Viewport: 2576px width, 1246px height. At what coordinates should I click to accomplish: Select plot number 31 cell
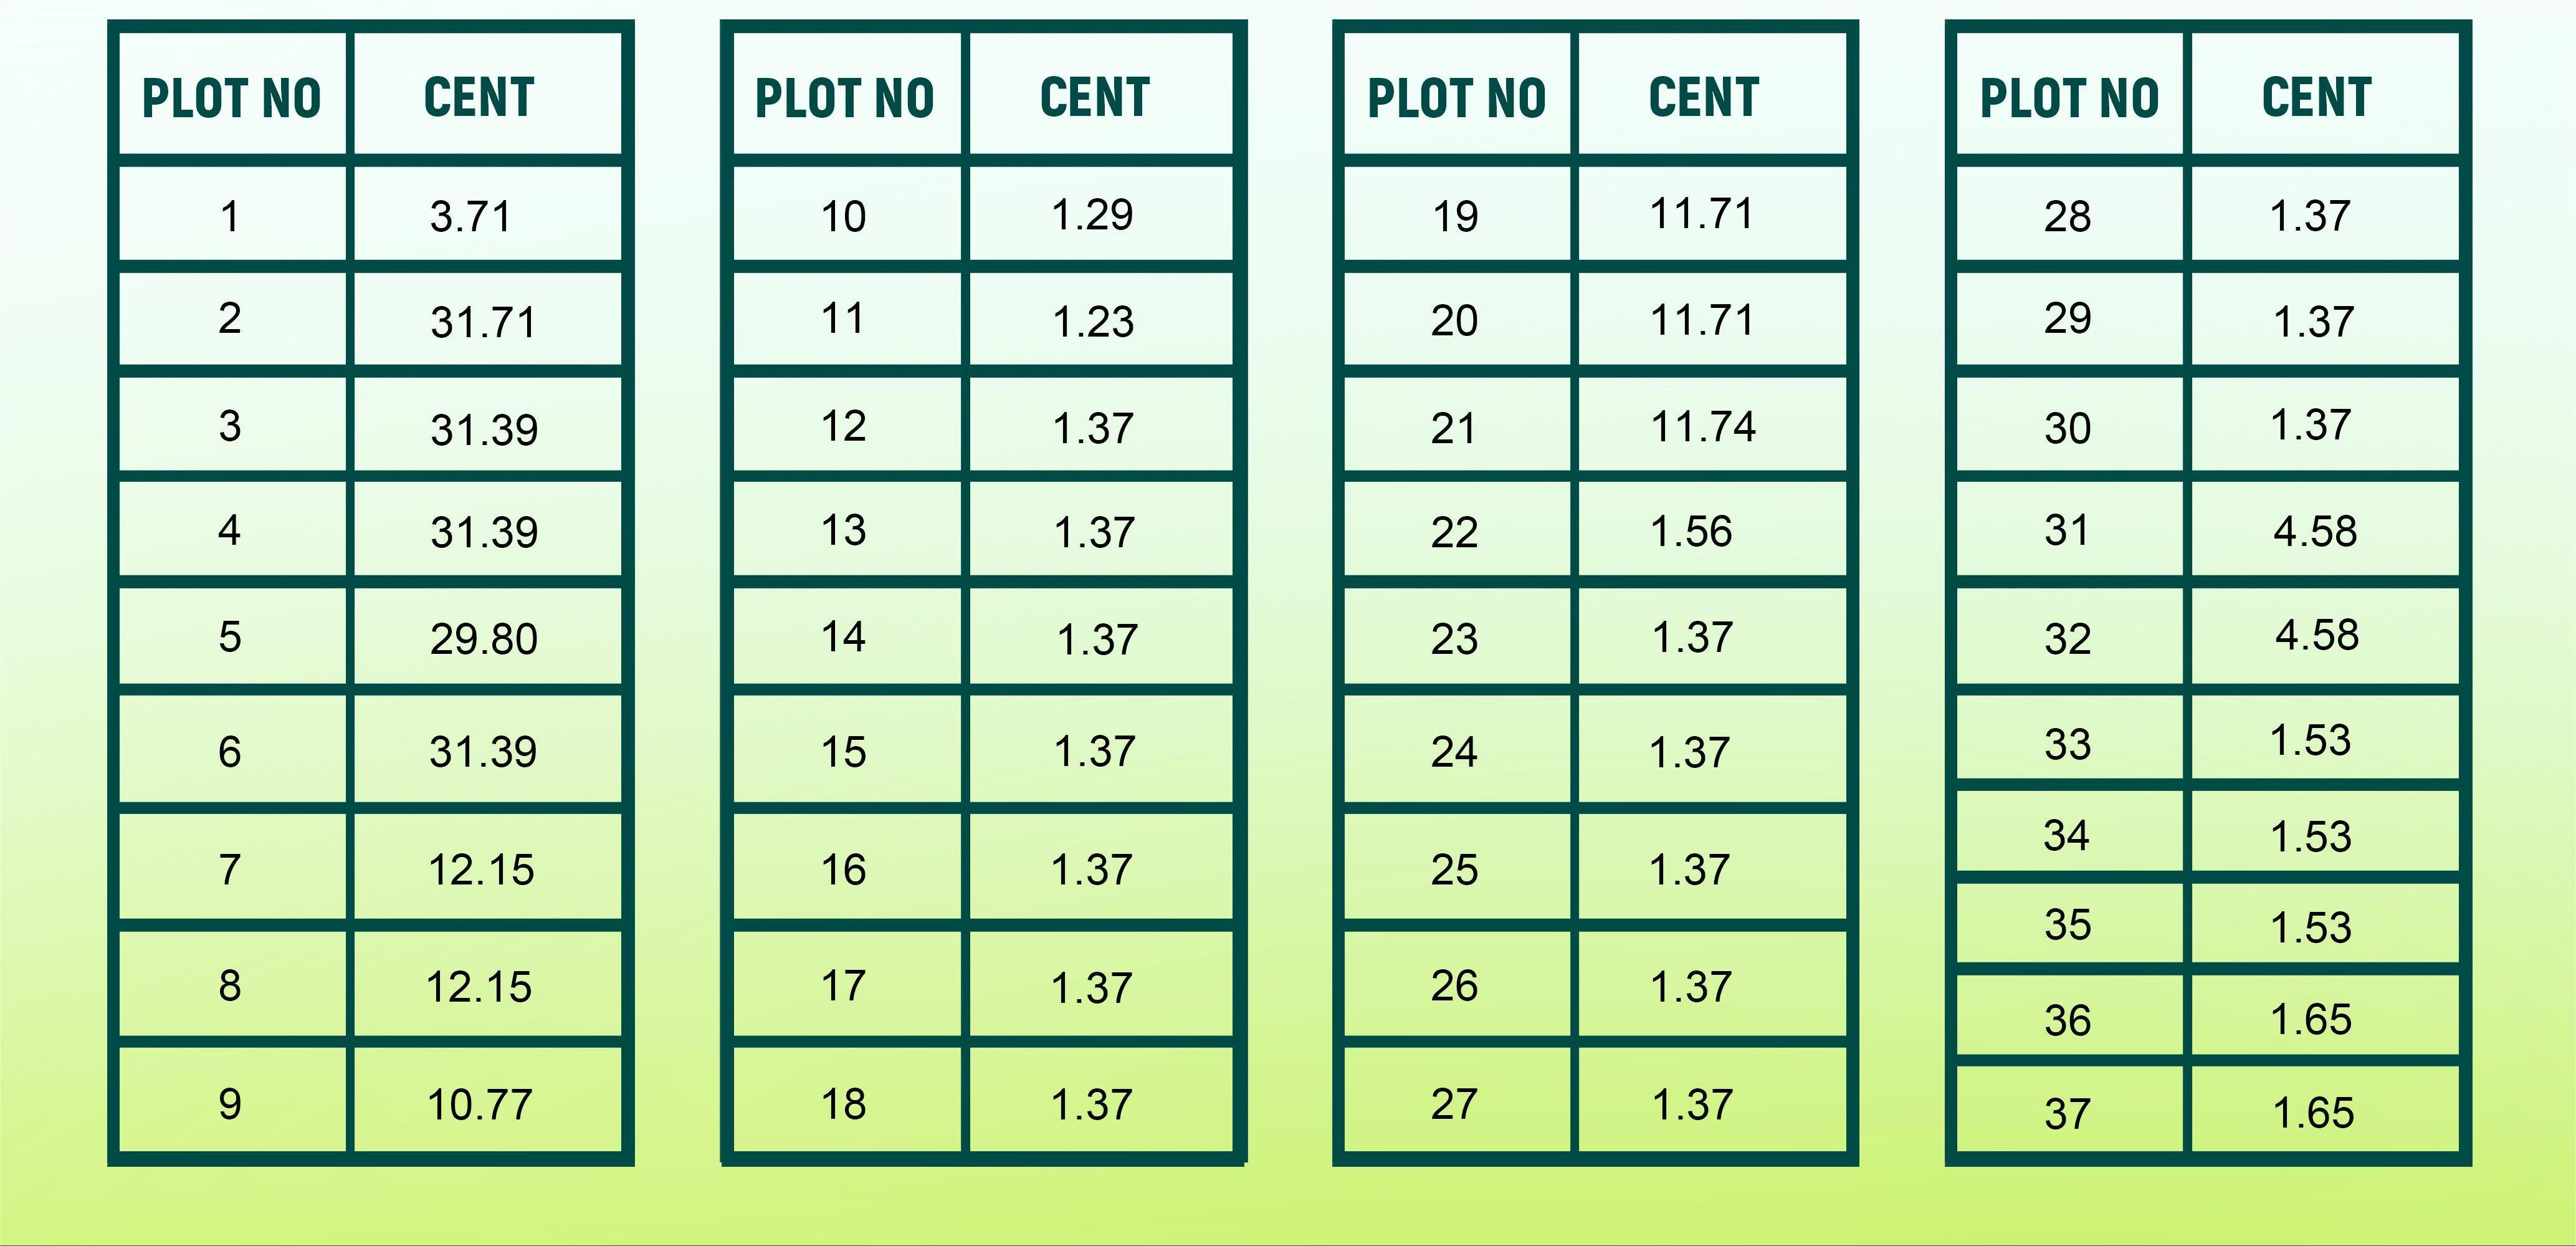[2067, 530]
